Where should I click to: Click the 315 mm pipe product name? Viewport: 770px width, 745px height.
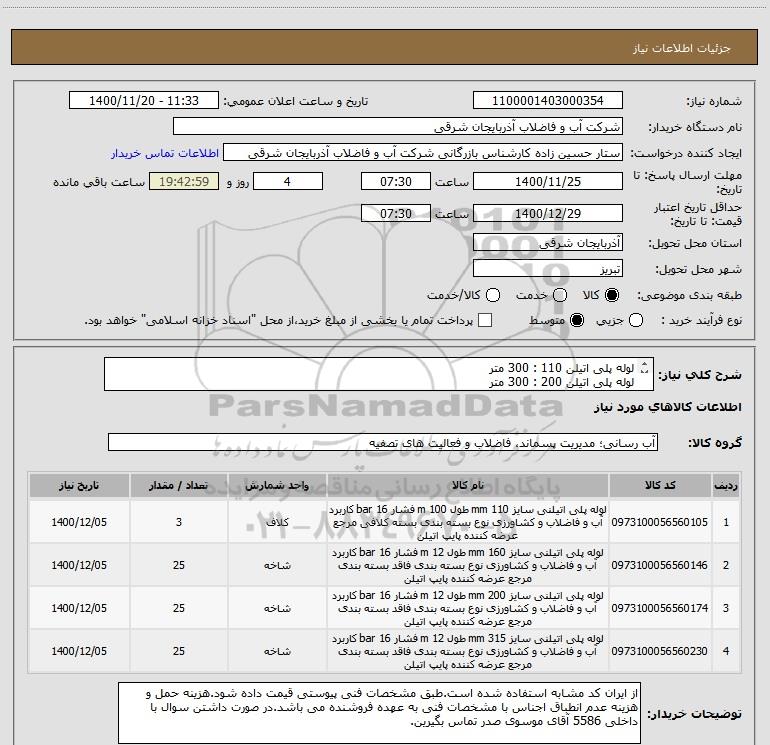point(468,651)
